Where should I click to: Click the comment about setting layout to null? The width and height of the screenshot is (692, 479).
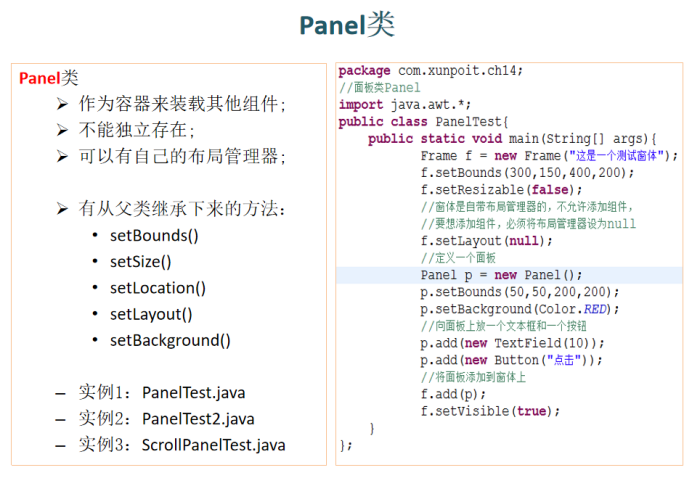[528, 224]
